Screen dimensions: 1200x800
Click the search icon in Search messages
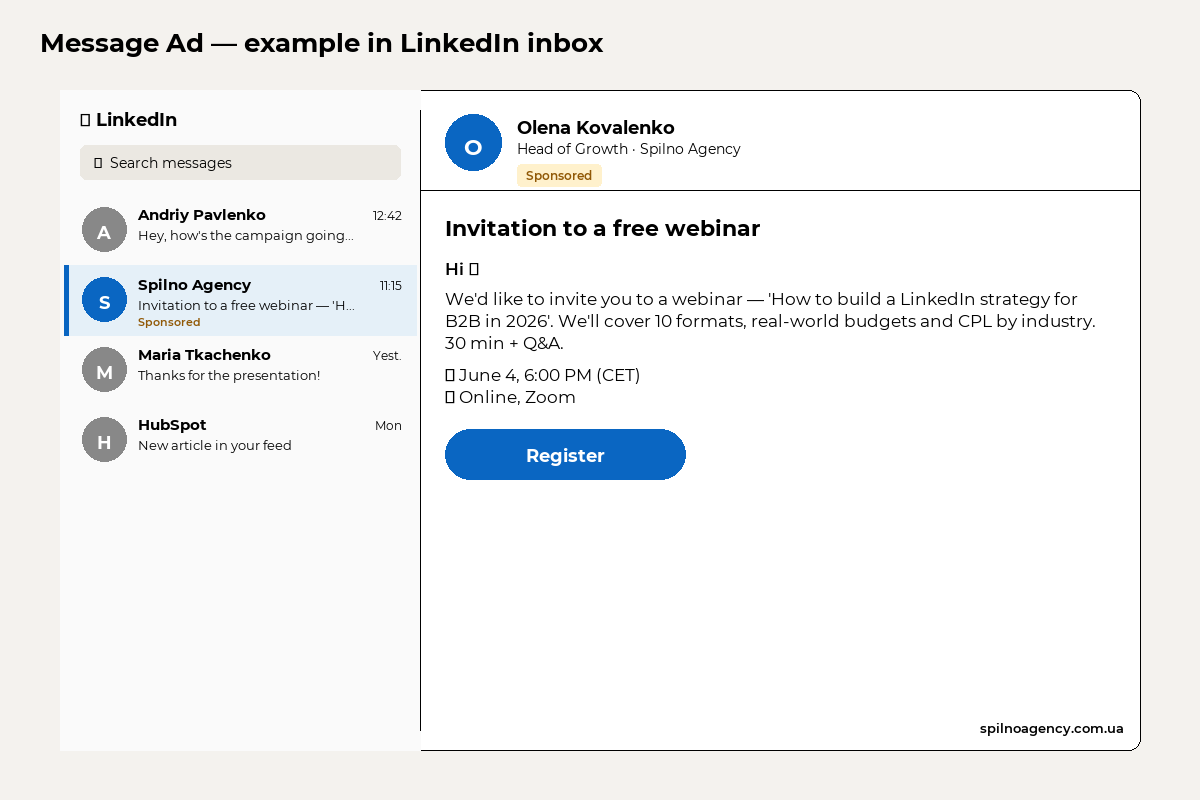tap(98, 163)
